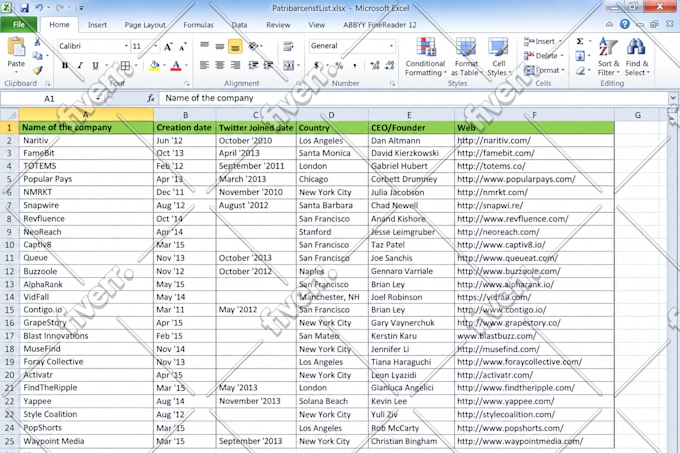This screenshot has width=680, height=453.
Task: Toggle Wrap Text icon
Action: pyautogui.click(x=288, y=46)
